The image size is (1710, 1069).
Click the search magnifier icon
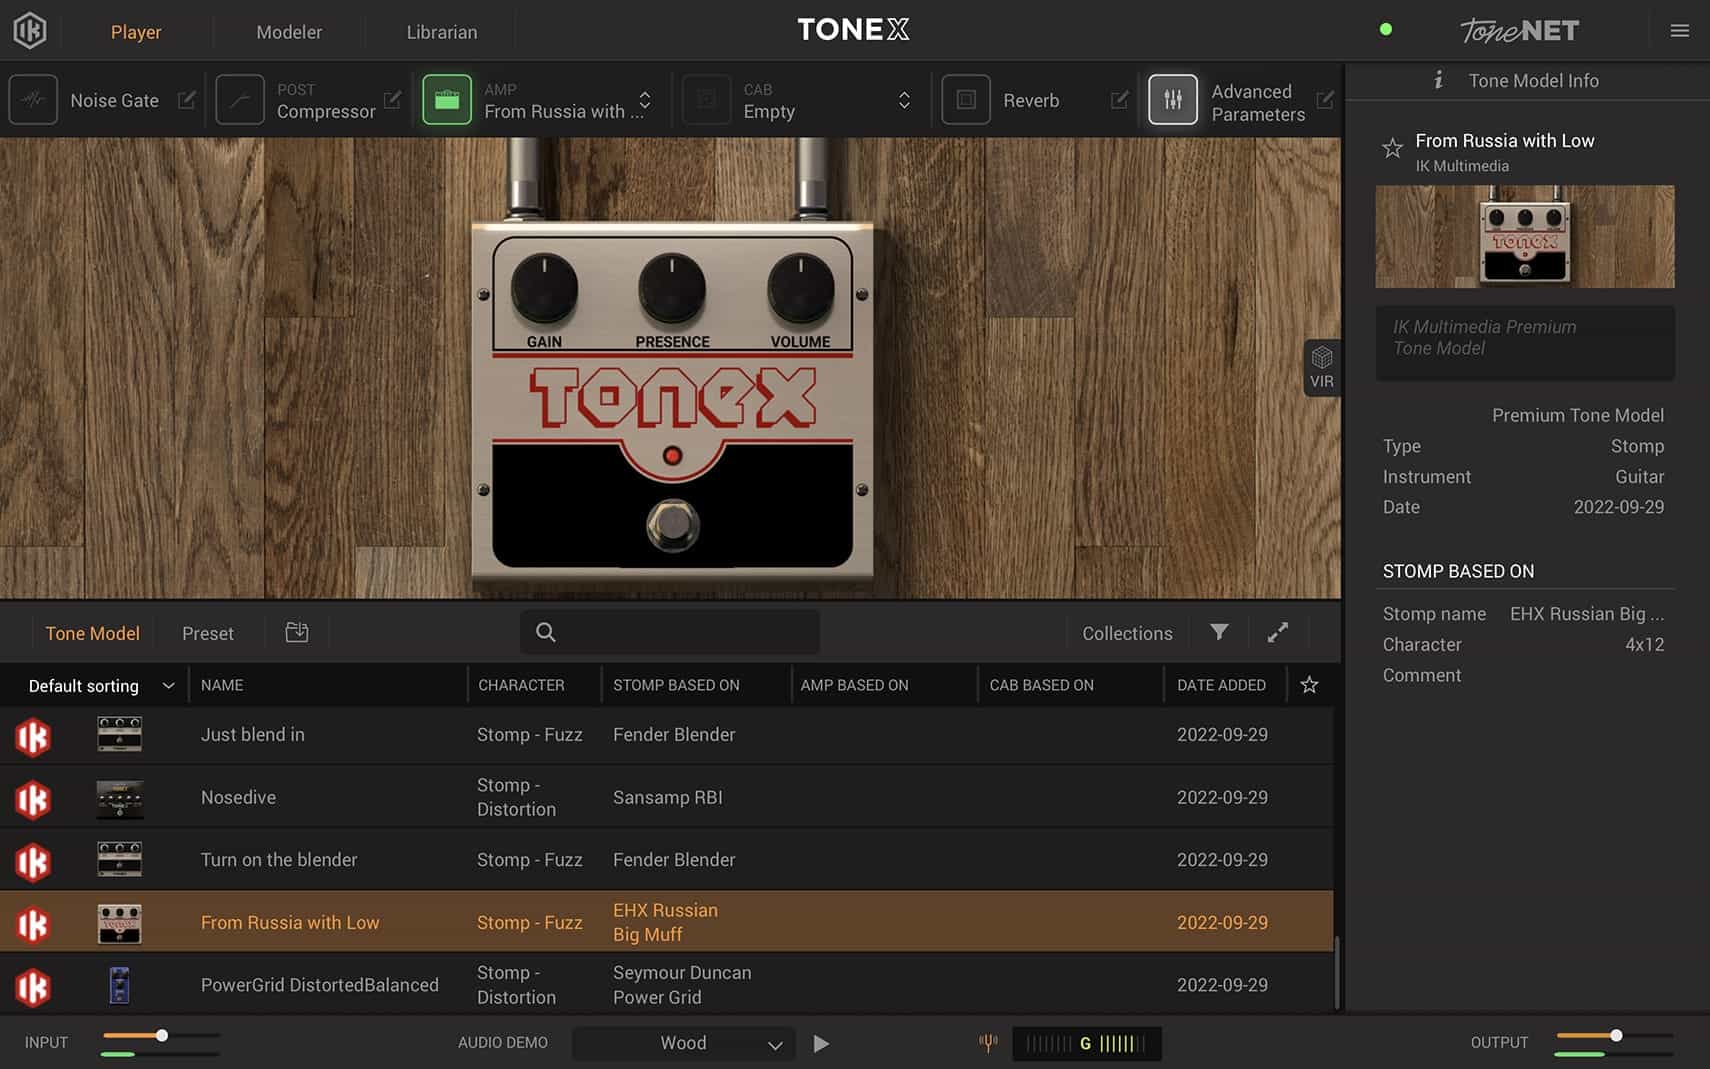click(x=546, y=632)
